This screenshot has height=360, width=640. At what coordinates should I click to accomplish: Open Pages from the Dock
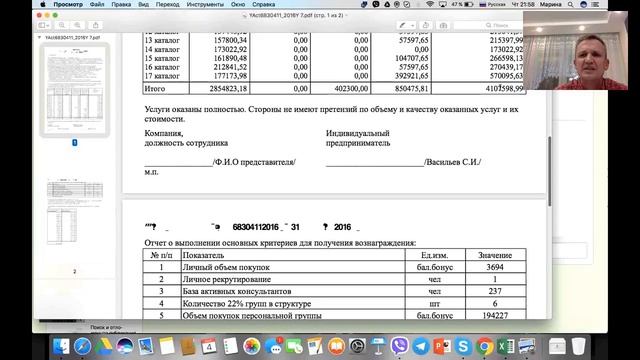click(315, 347)
